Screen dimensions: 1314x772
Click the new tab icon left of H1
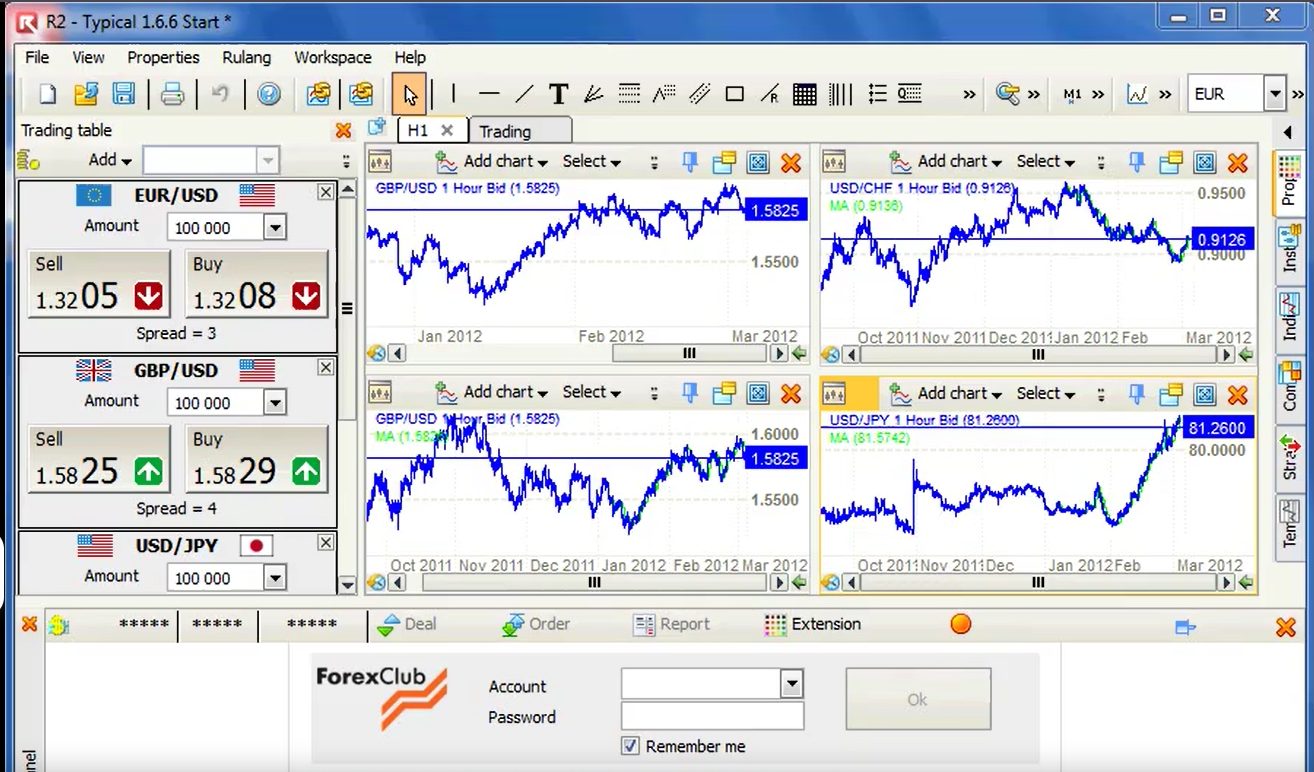(377, 127)
